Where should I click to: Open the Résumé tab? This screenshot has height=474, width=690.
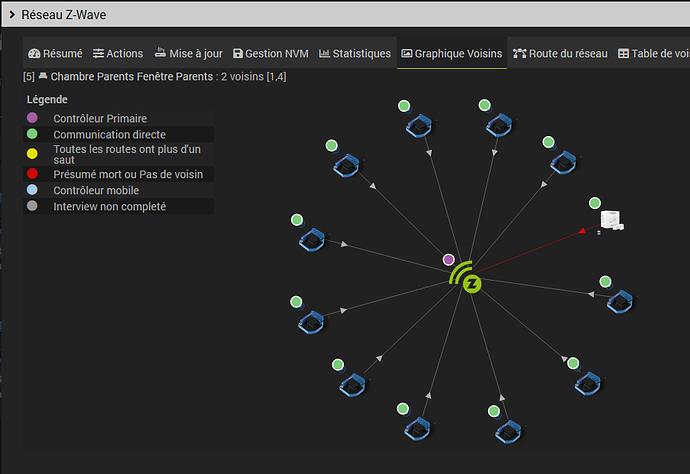pyautogui.click(x=55, y=53)
